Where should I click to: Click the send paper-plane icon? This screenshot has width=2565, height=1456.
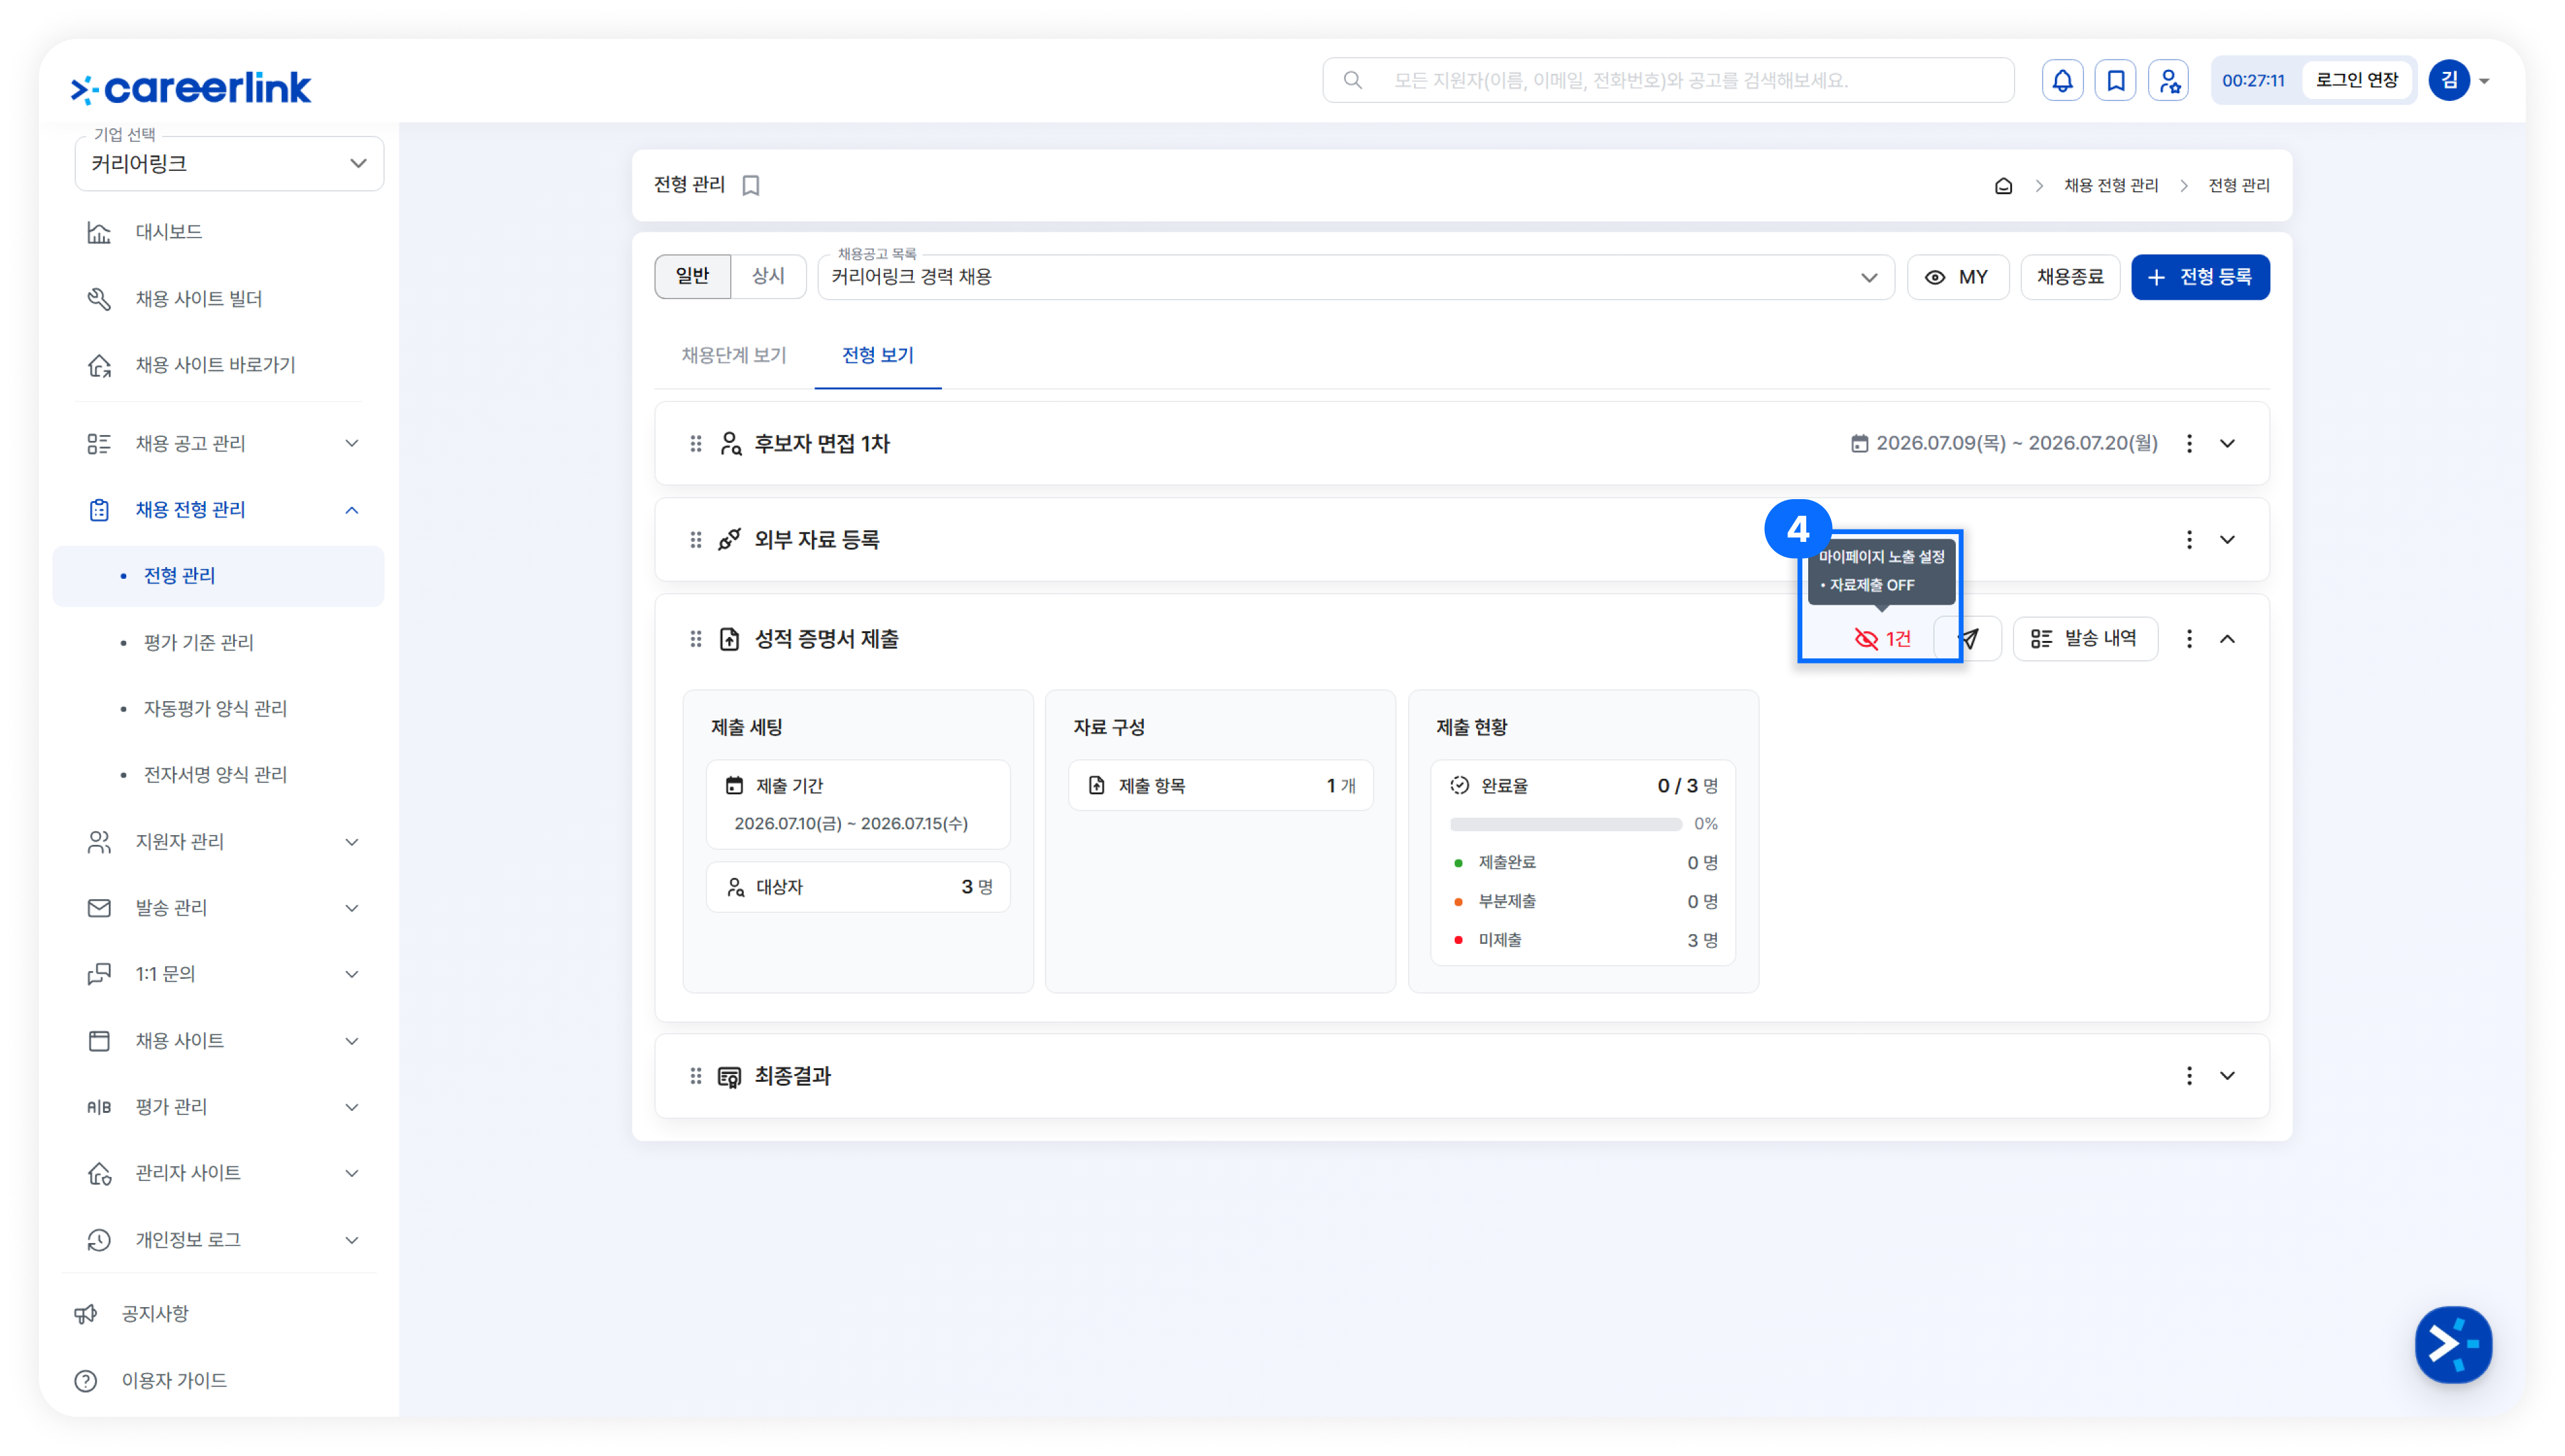coord(1968,639)
